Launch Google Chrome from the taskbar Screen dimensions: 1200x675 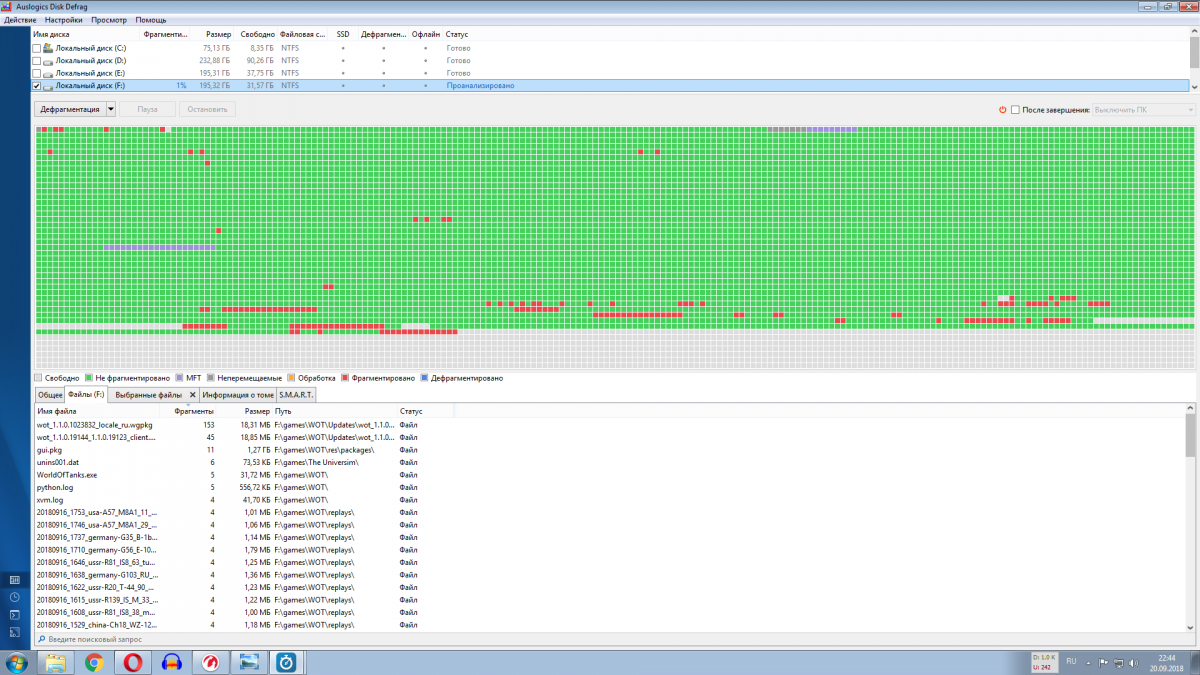coord(94,662)
